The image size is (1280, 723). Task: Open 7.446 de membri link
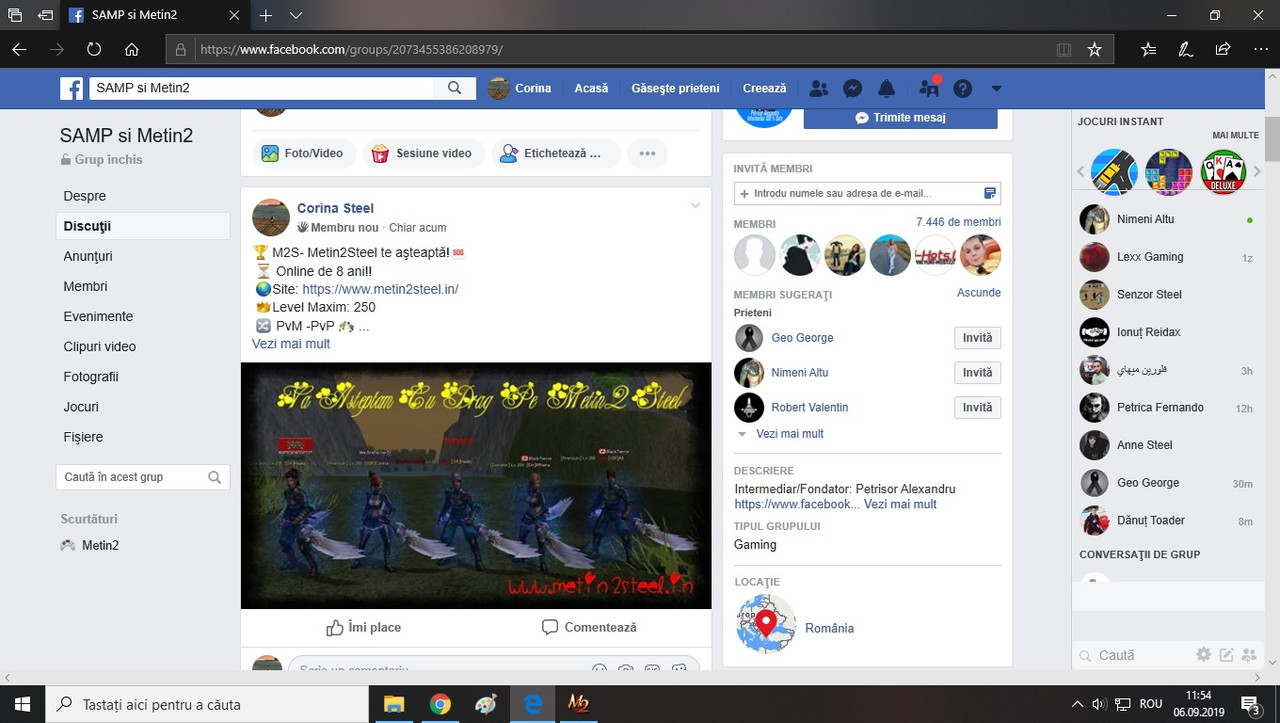tap(958, 222)
